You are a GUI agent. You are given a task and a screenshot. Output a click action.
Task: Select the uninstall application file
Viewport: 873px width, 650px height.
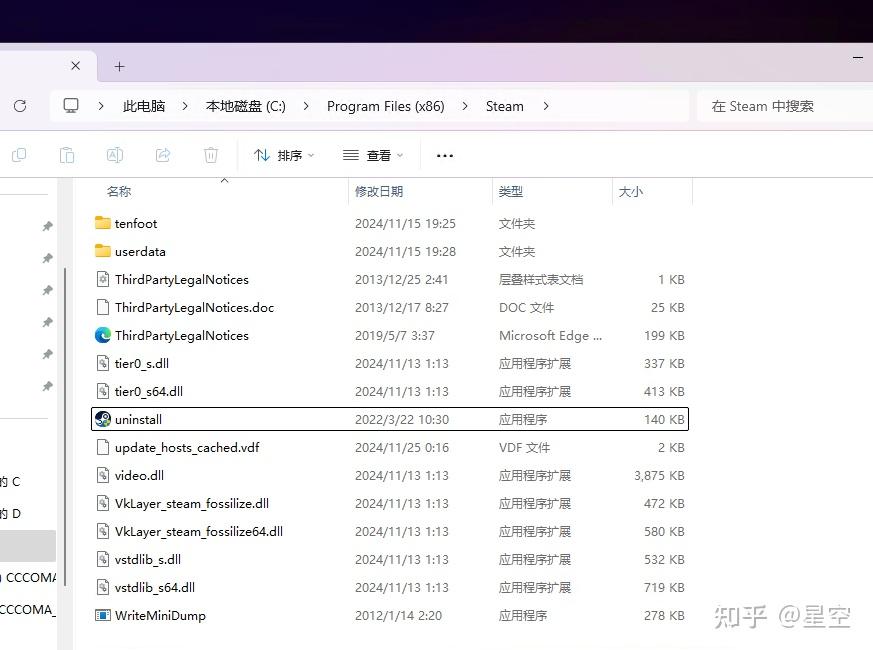tap(138, 419)
